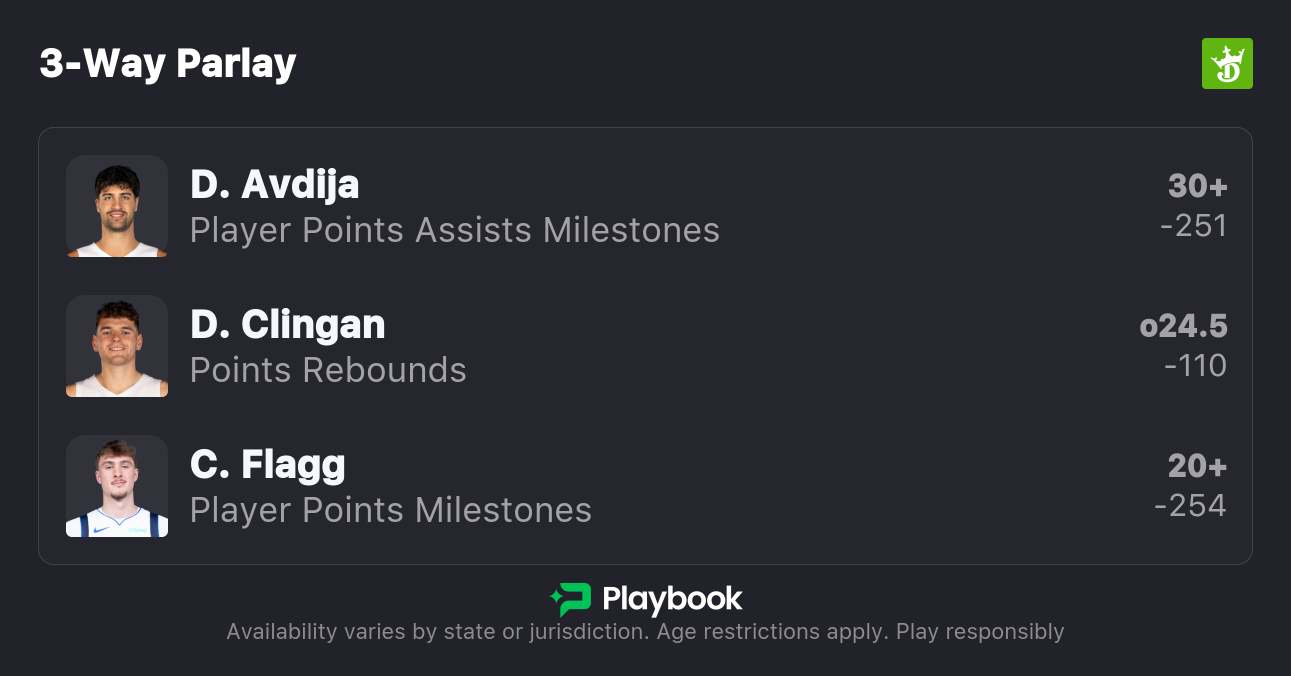1291x676 pixels.
Task: Select the D. Clingan player name
Action: point(287,325)
